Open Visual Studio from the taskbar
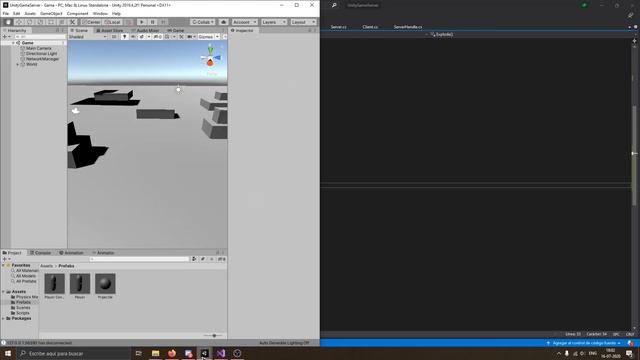The width and height of the screenshot is (640, 360). (x=221, y=353)
